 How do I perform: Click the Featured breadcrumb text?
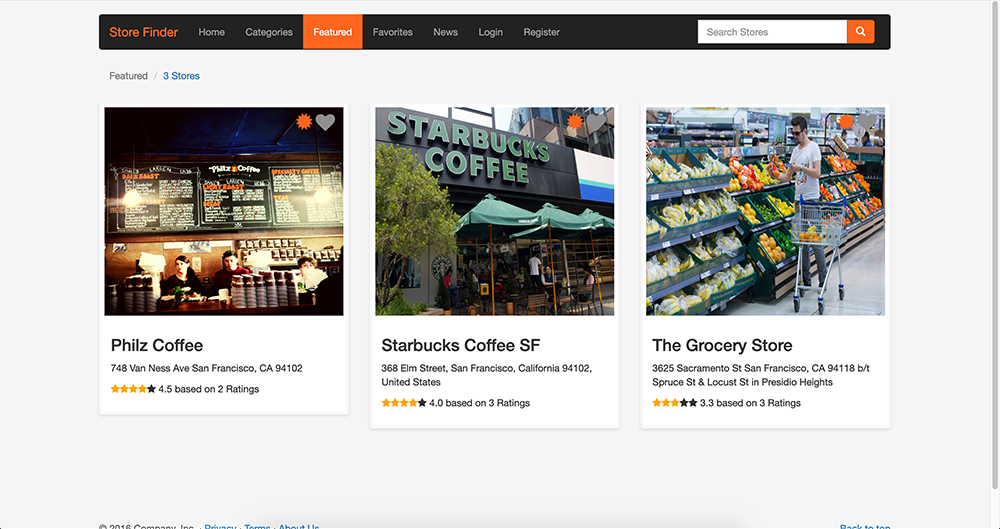pos(128,76)
